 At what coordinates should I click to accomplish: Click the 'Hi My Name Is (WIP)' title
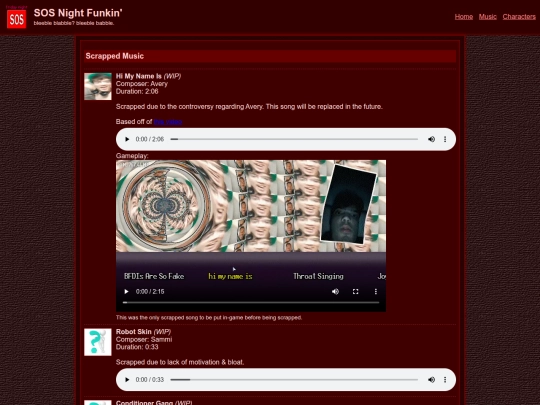click(x=148, y=76)
